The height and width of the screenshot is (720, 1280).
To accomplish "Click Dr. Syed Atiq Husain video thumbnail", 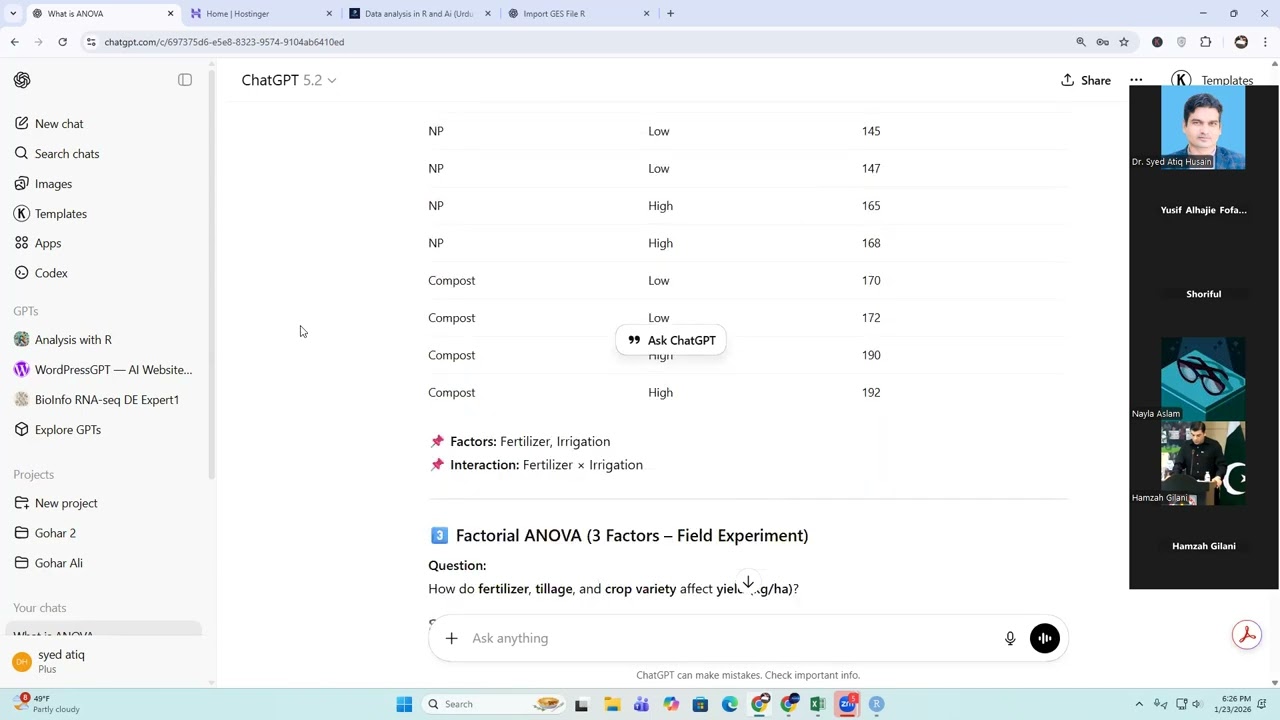I will pyautogui.click(x=1203, y=127).
